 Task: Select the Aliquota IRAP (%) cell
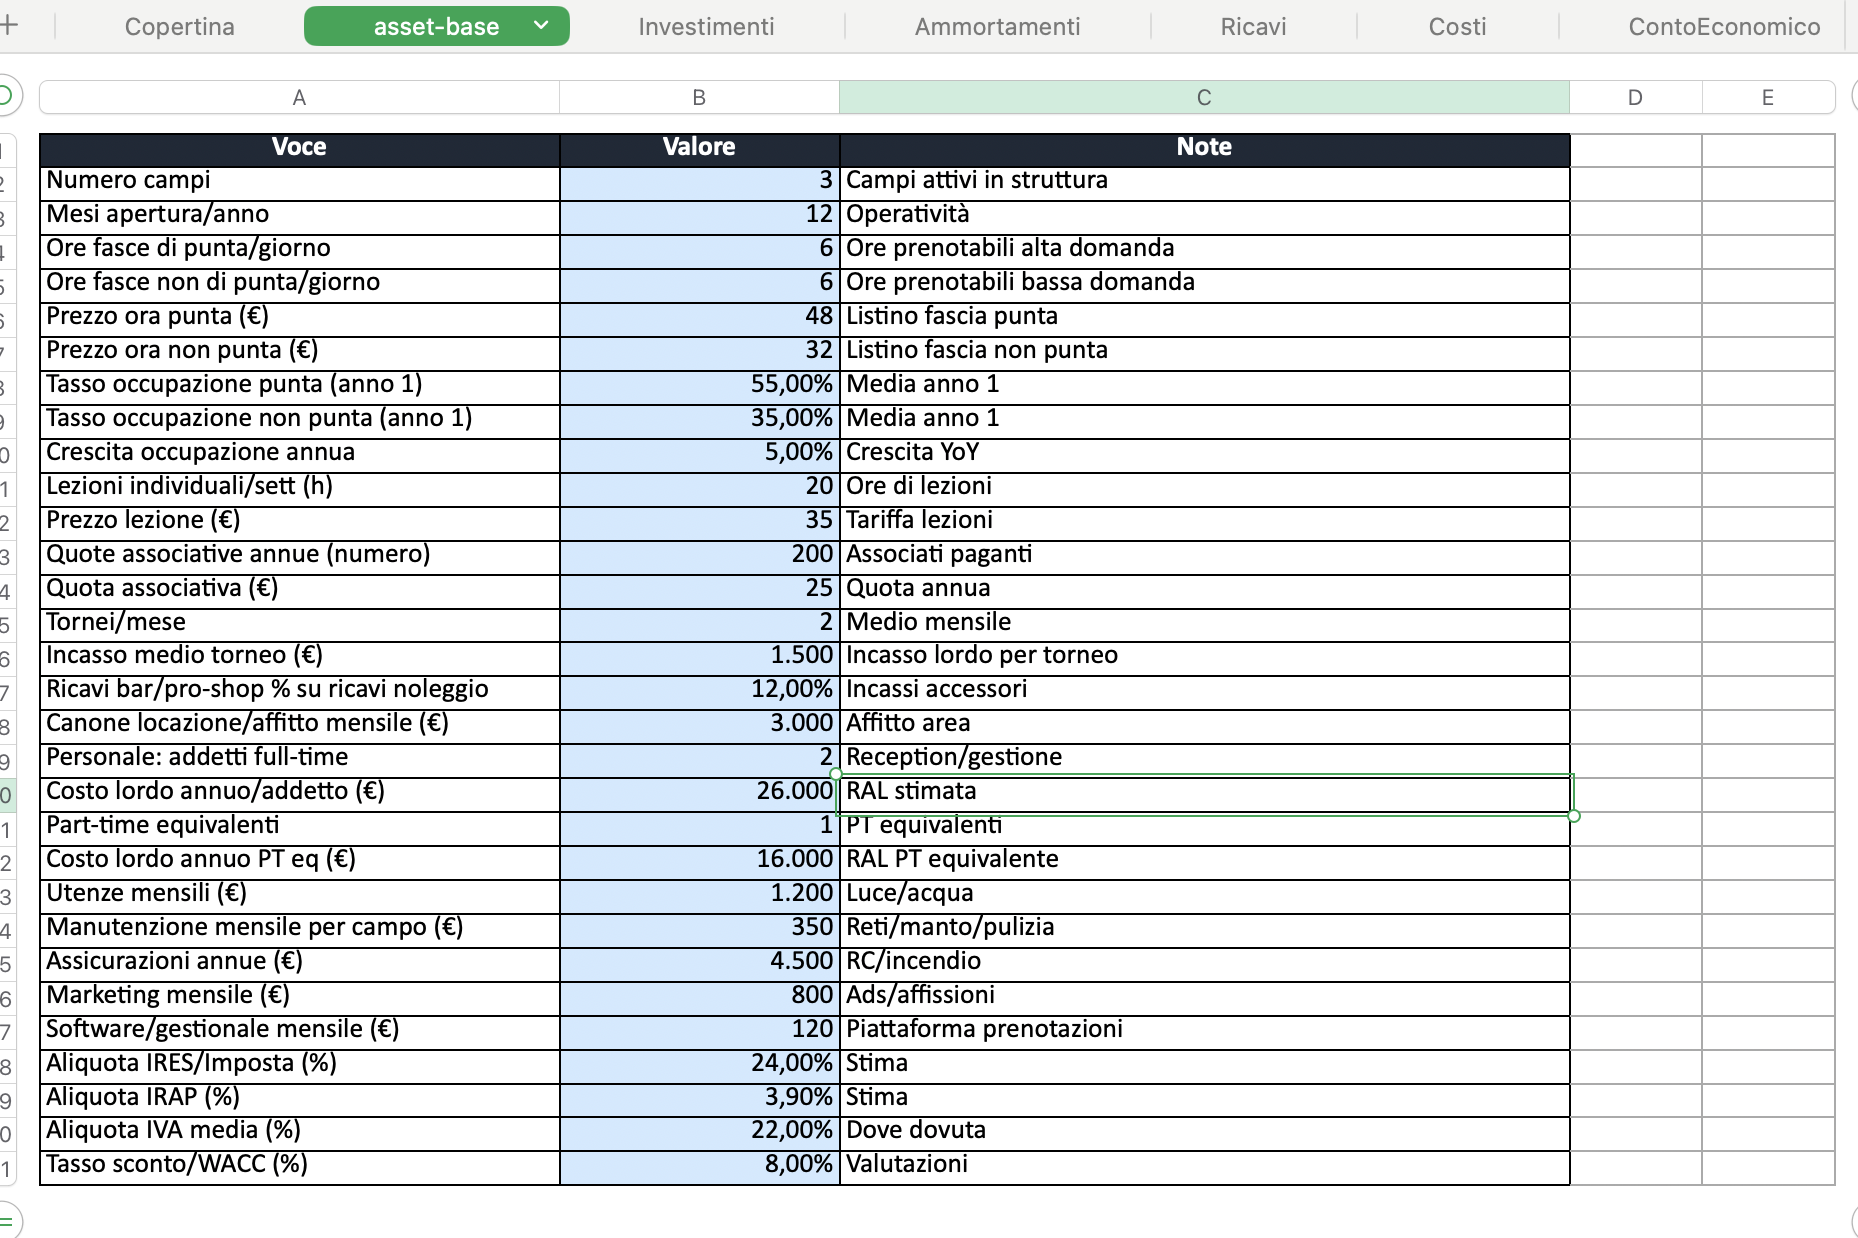299,1098
